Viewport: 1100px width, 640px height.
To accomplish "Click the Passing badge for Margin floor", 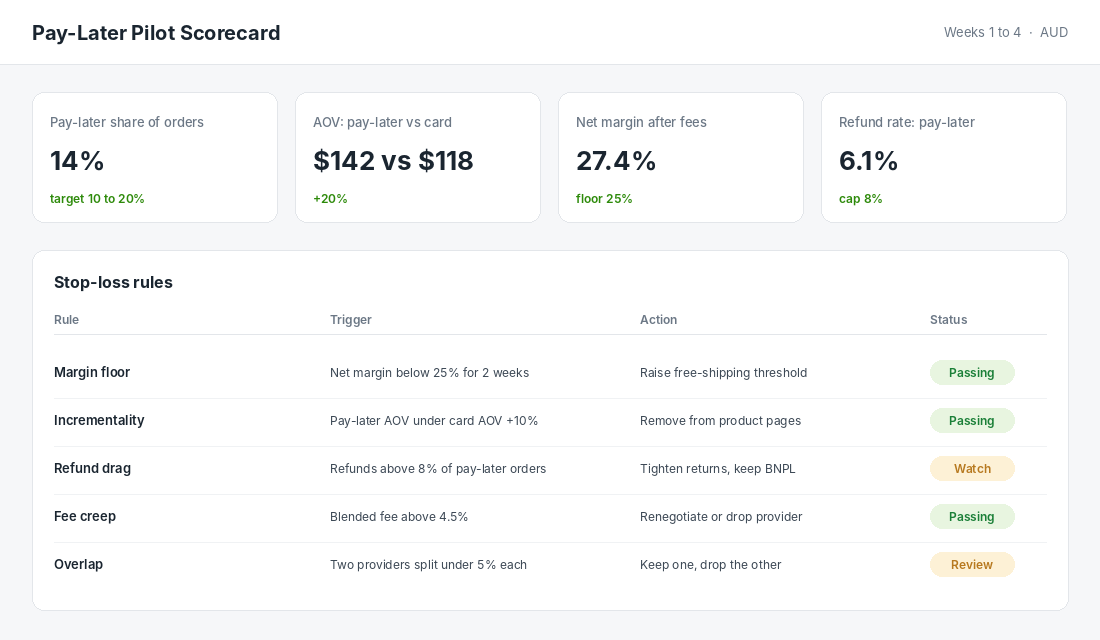I will tap(972, 373).
